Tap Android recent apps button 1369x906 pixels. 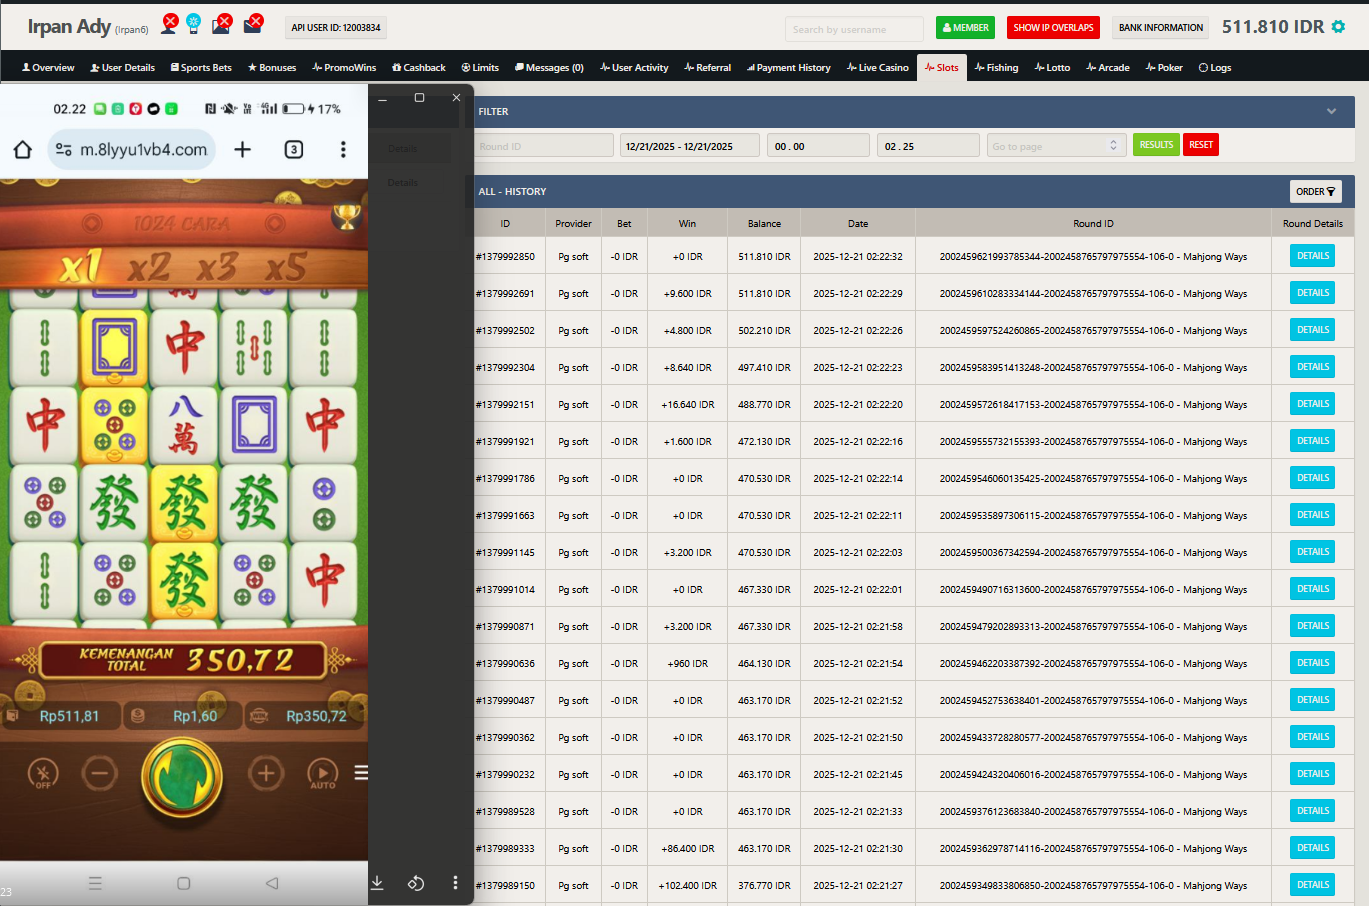click(95, 883)
